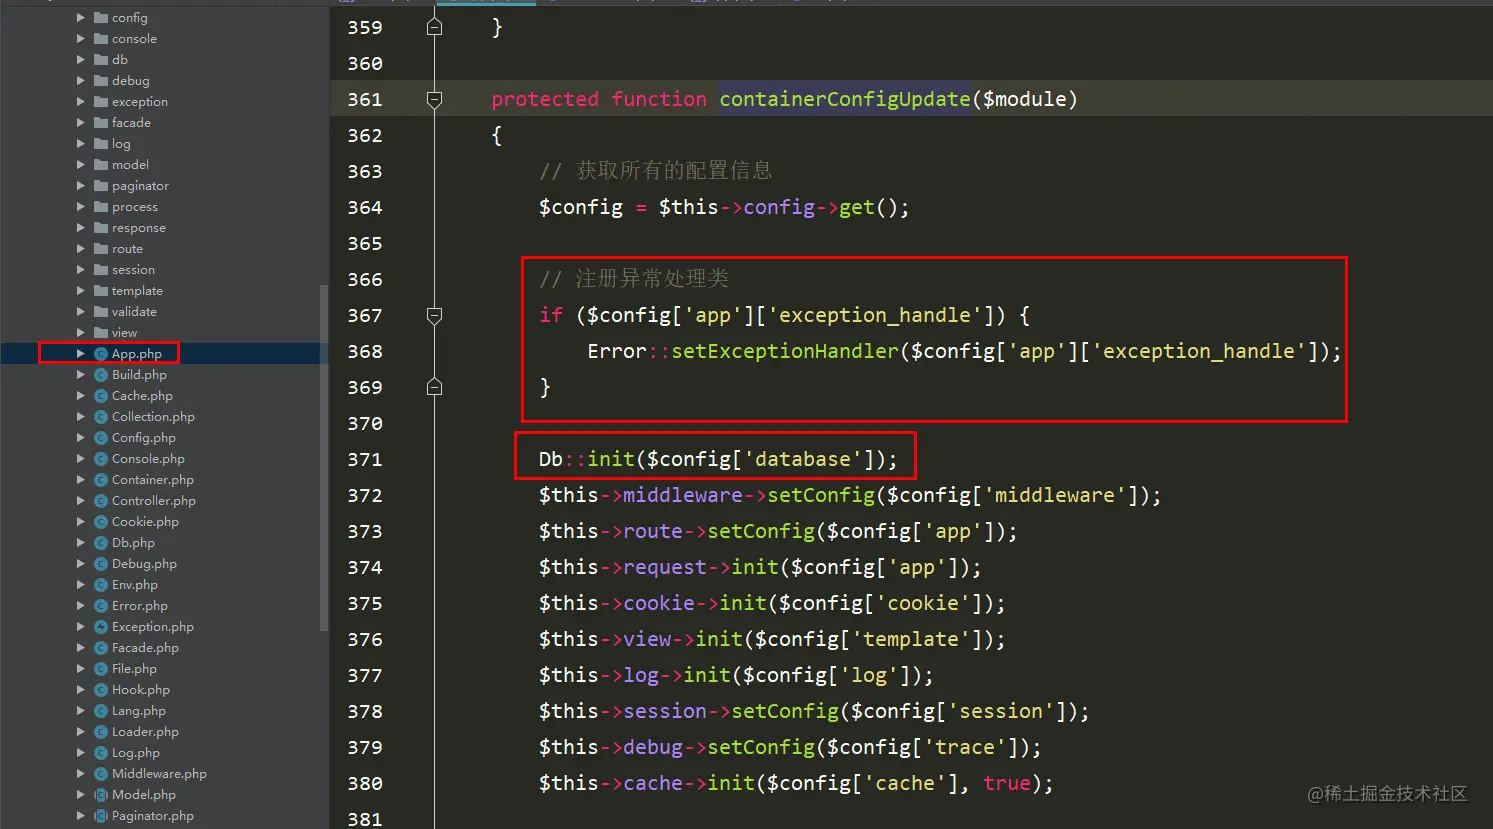This screenshot has width=1493, height=829.
Task: Click the debug folder icon
Action: point(101,81)
